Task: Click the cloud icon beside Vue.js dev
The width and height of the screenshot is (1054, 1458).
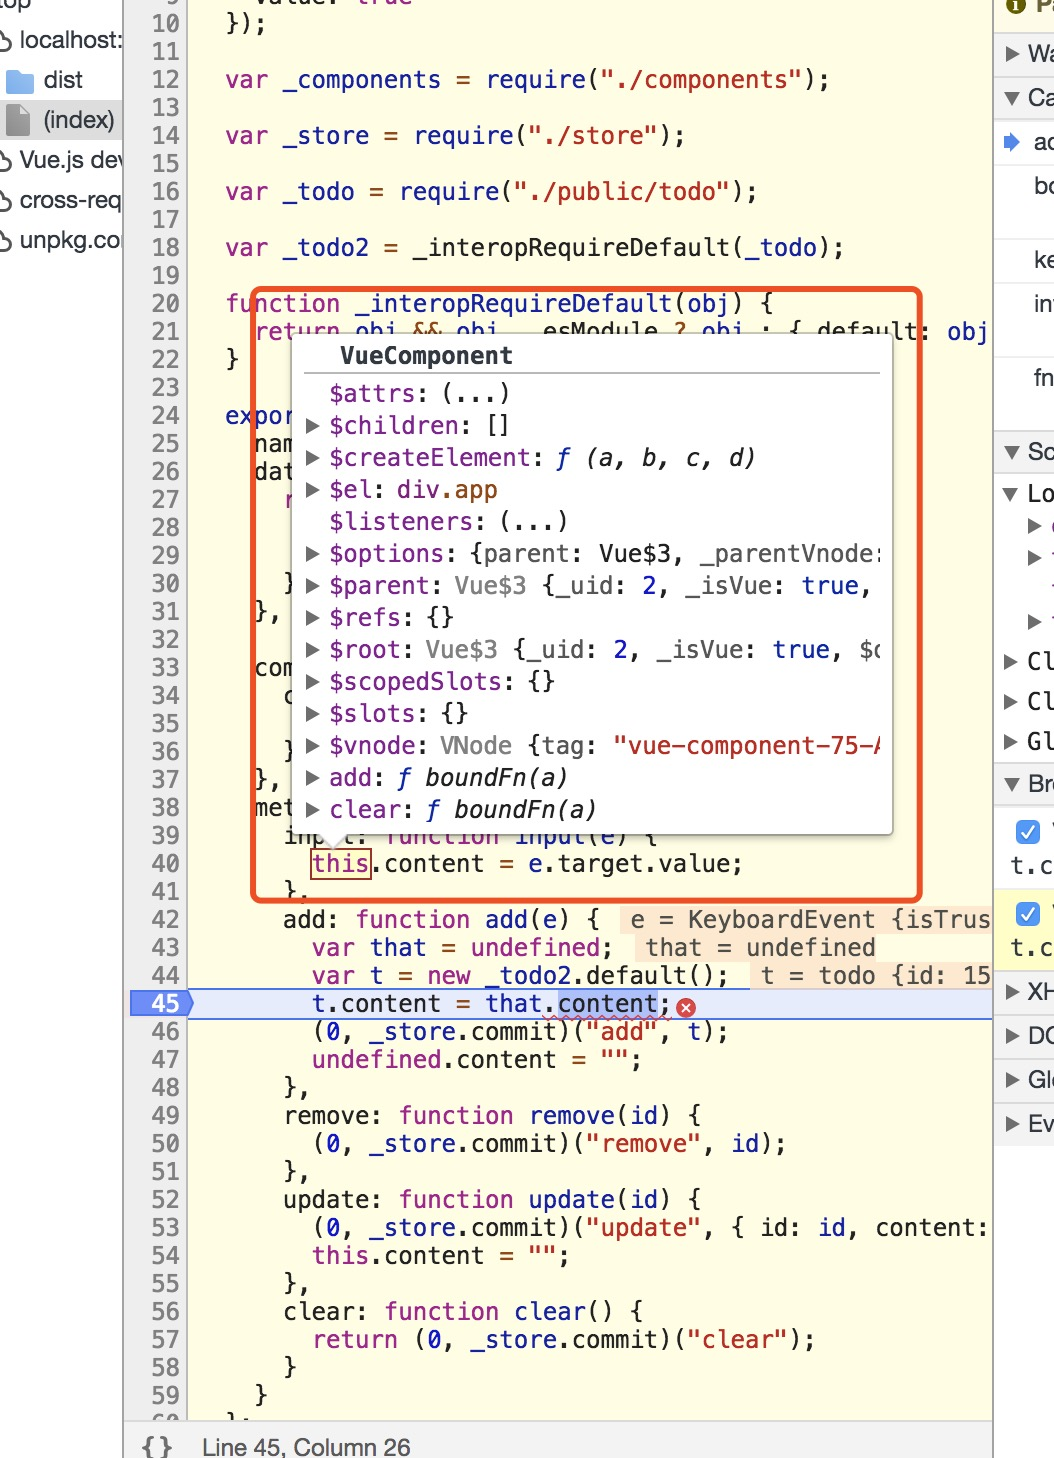Action: click(5, 161)
